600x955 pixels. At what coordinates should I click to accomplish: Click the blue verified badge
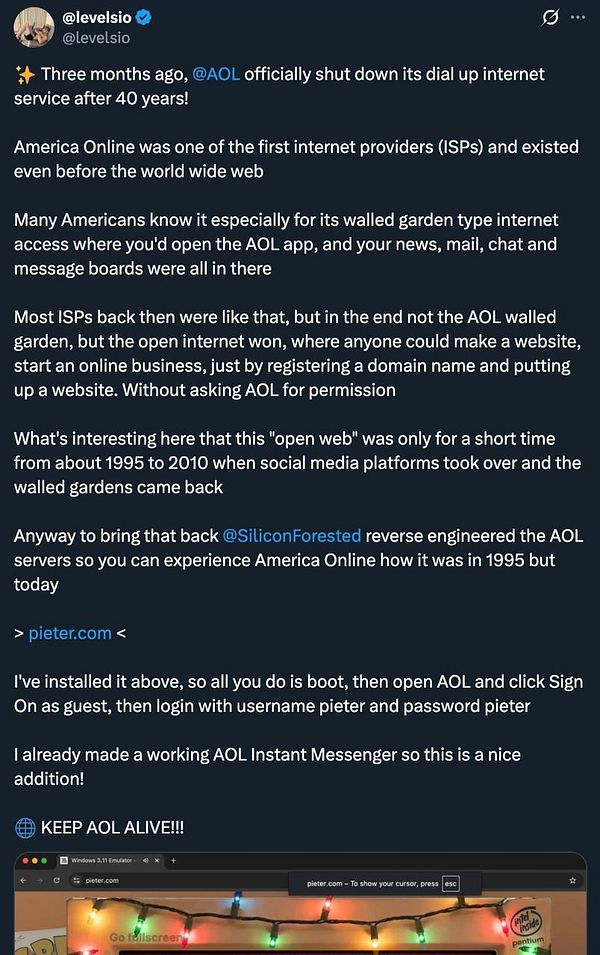point(143,18)
